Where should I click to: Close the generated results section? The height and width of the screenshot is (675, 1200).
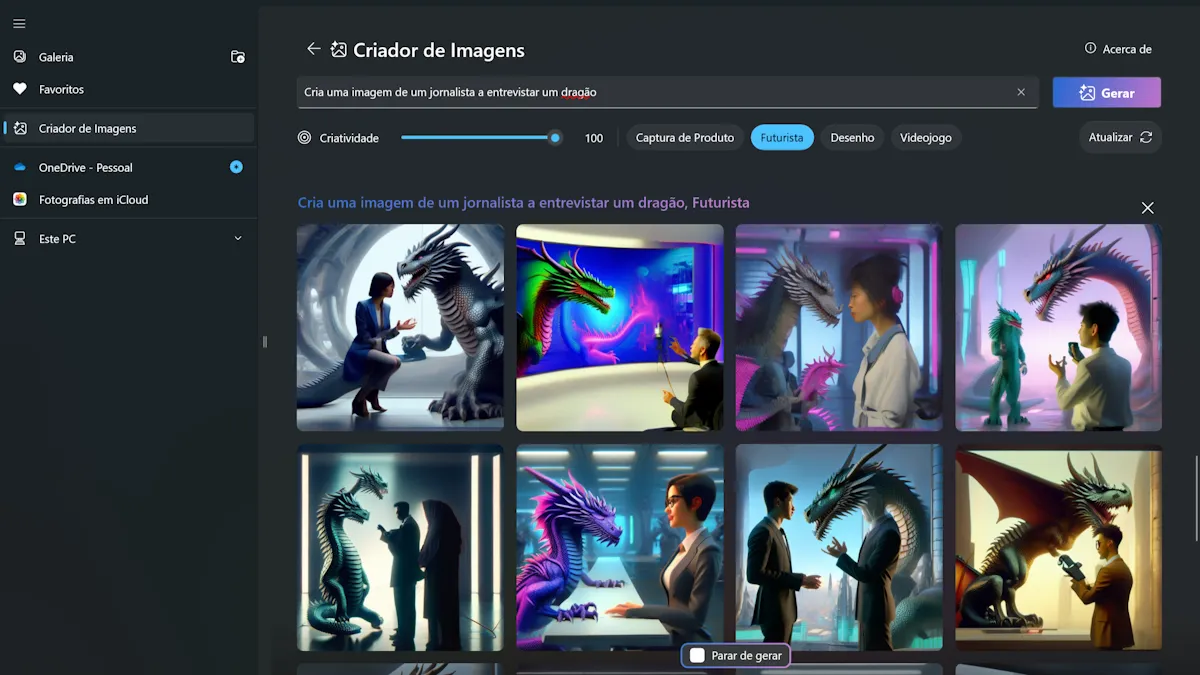click(x=1147, y=208)
